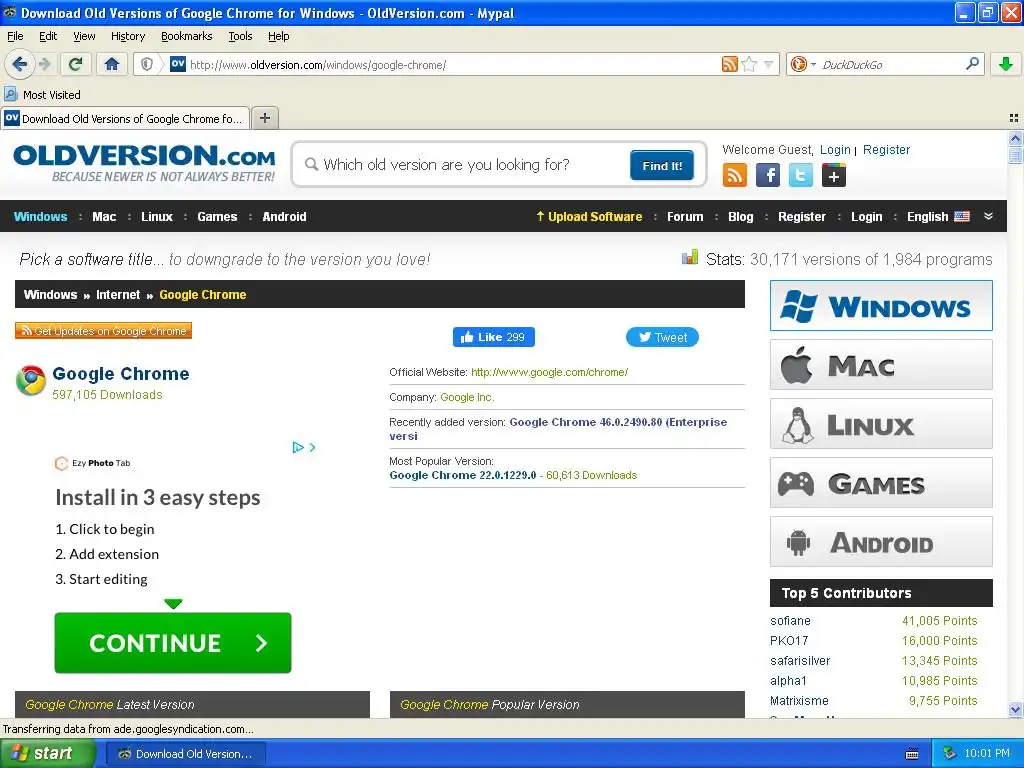Open the Bookmarks menu
Viewport: 1024px width, 768px height.
click(187, 36)
